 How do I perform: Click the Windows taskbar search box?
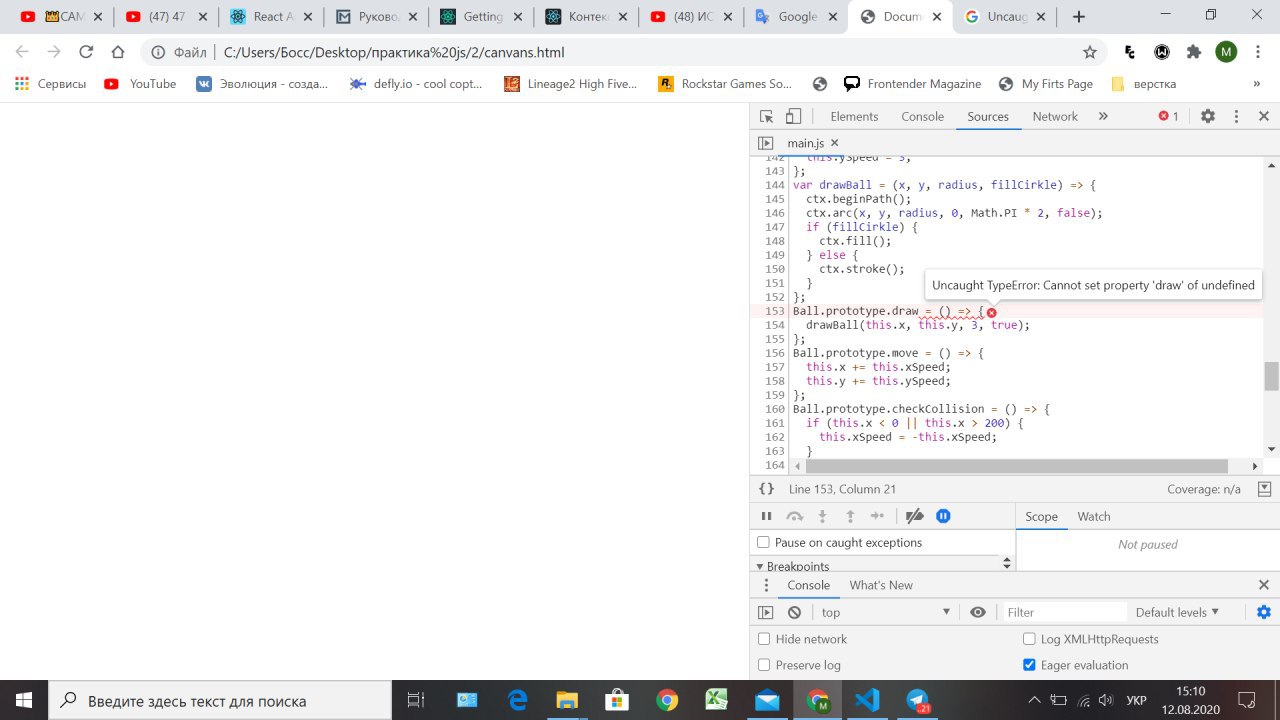pyautogui.click(x=220, y=700)
